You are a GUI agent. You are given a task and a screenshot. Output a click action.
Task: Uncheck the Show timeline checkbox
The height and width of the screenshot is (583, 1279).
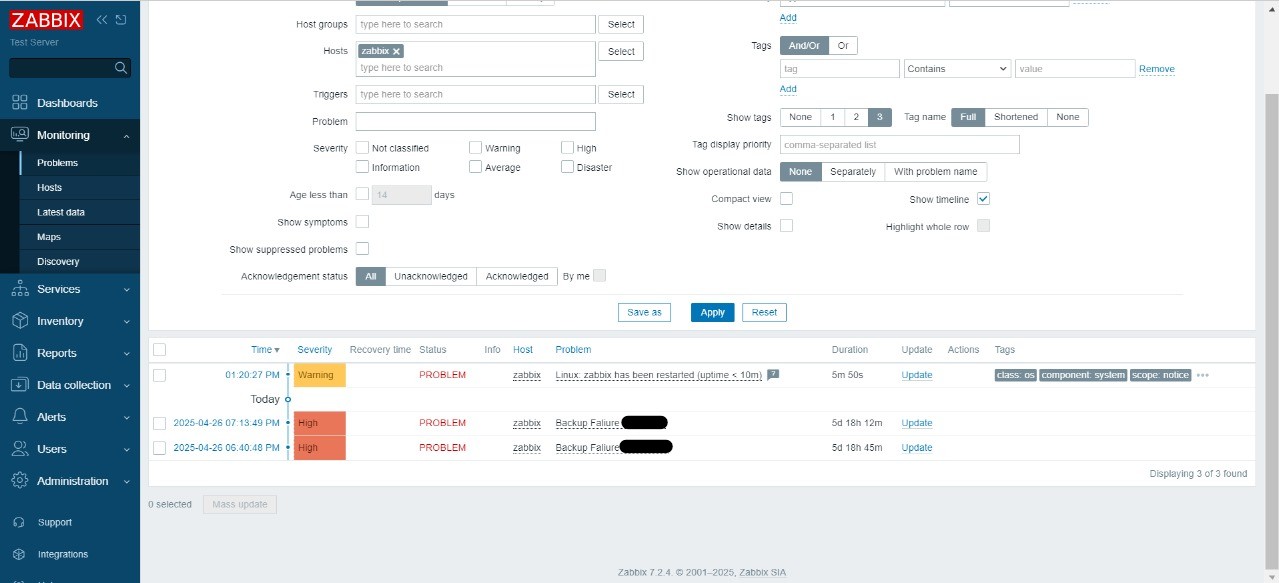tap(983, 199)
